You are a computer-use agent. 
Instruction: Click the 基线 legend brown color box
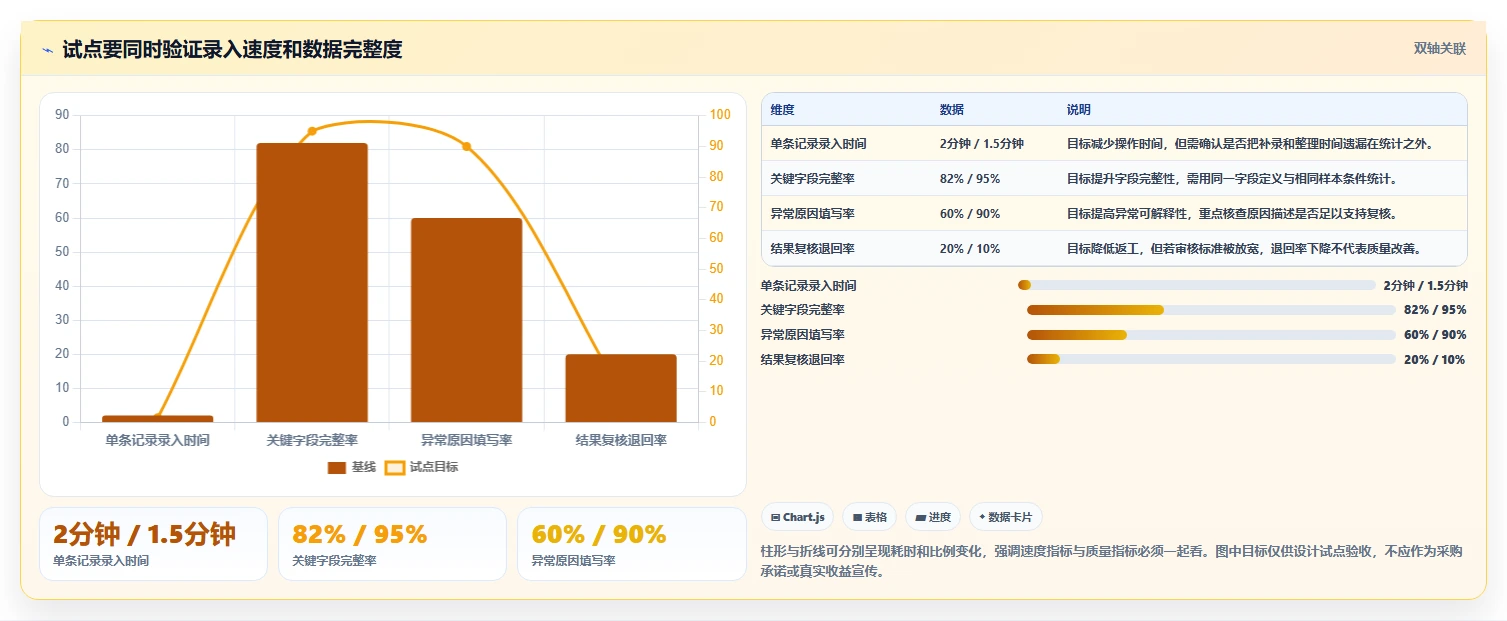pyautogui.click(x=337, y=467)
